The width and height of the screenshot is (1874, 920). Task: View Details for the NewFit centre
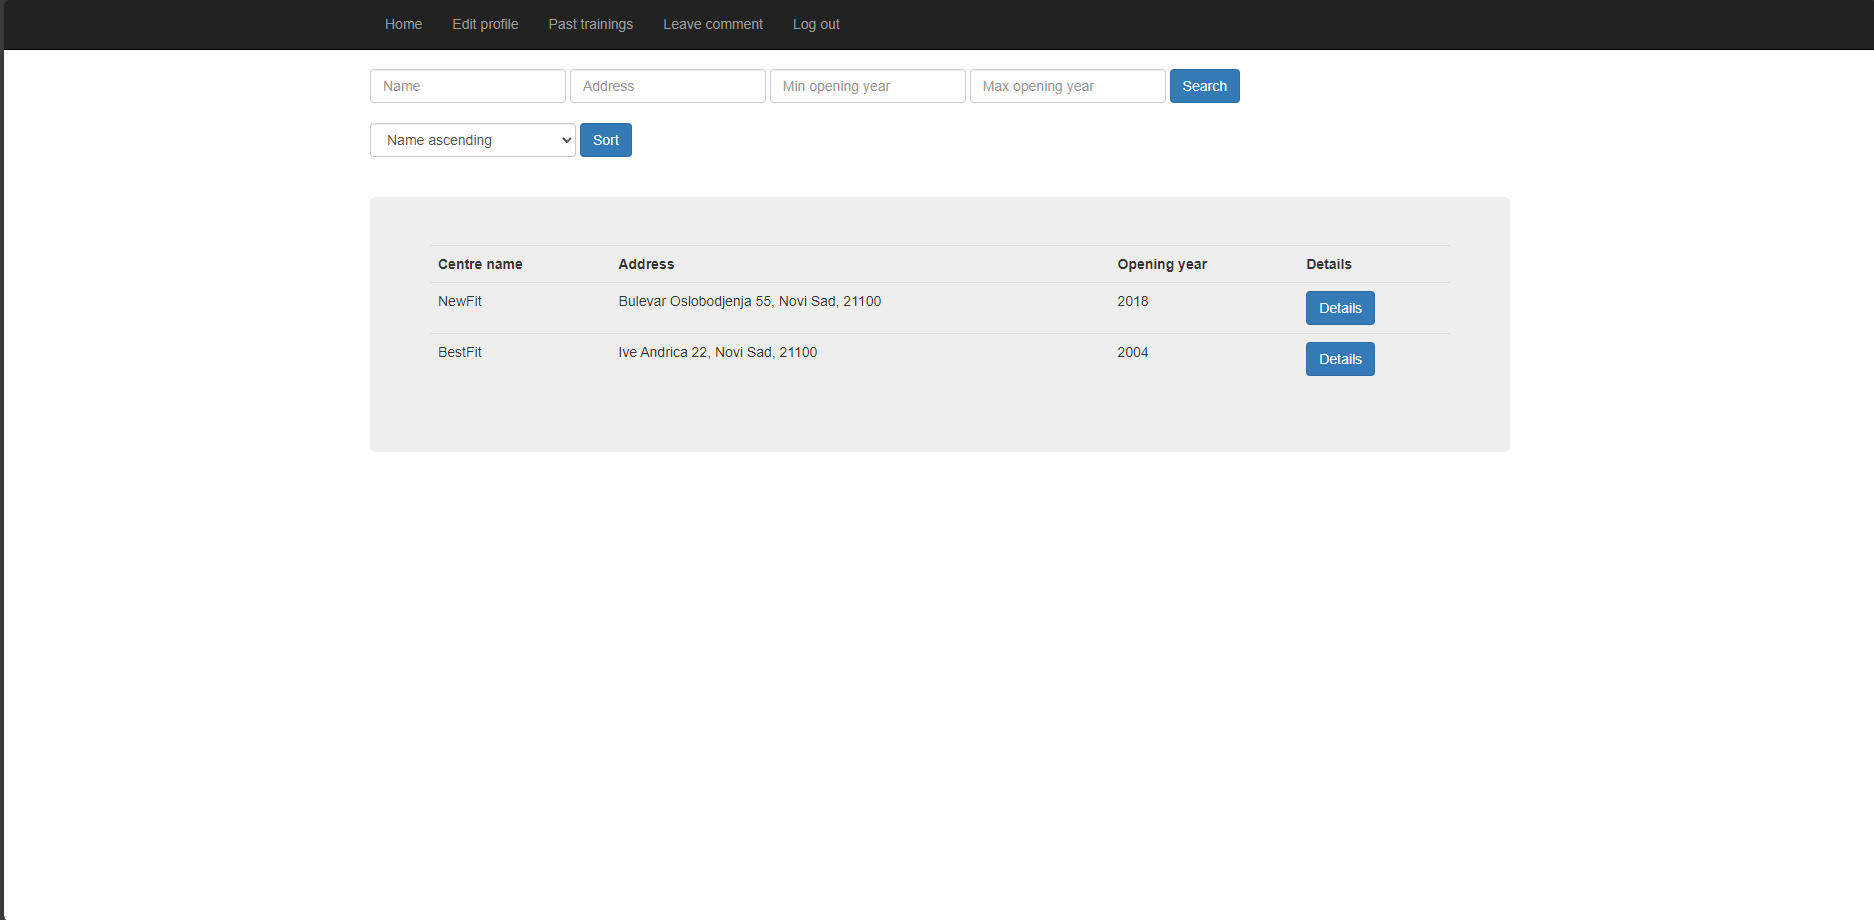(x=1340, y=308)
